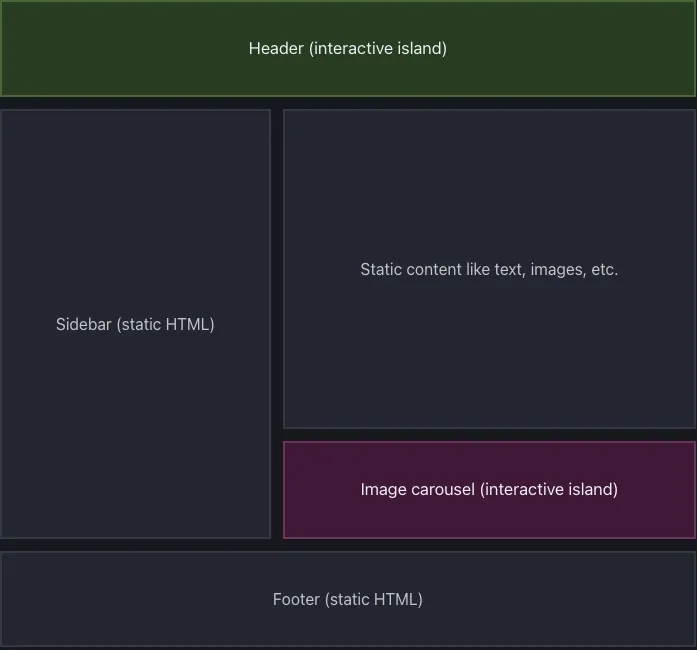Image resolution: width=697 pixels, height=650 pixels.
Task: Select the "Static content like text, images, etc." text
Action: pos(489,269)
